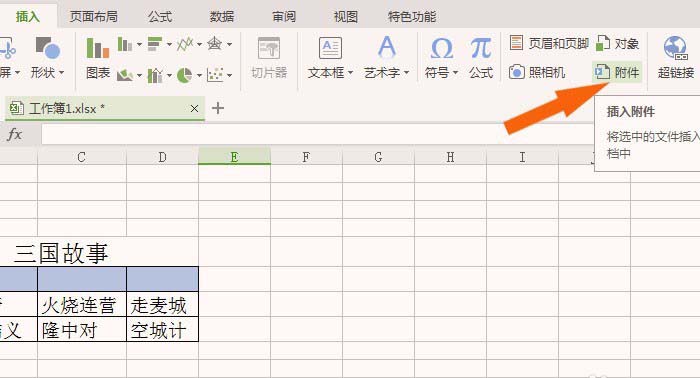Add a new document tab with plus button

click(218, 108)
